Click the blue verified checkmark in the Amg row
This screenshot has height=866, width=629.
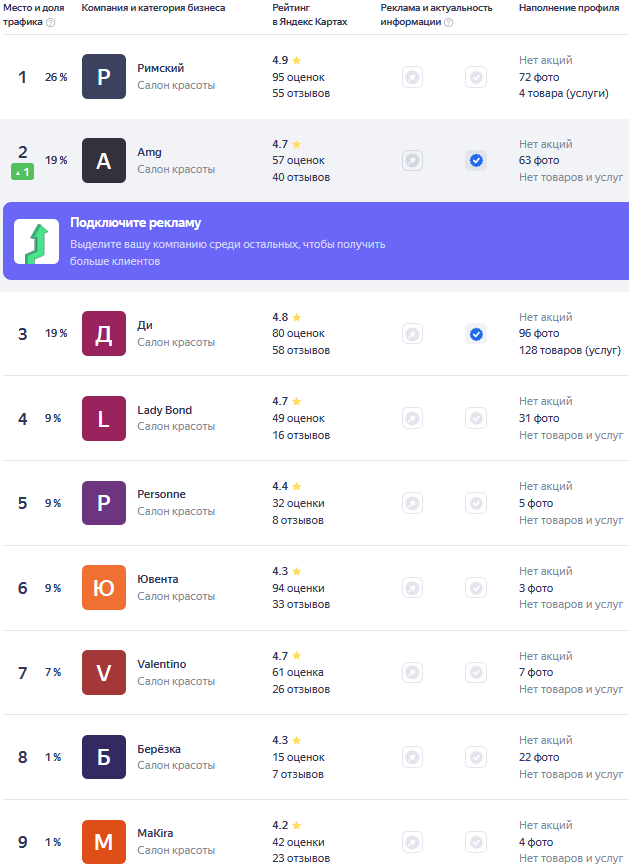[x=476, y=161]
